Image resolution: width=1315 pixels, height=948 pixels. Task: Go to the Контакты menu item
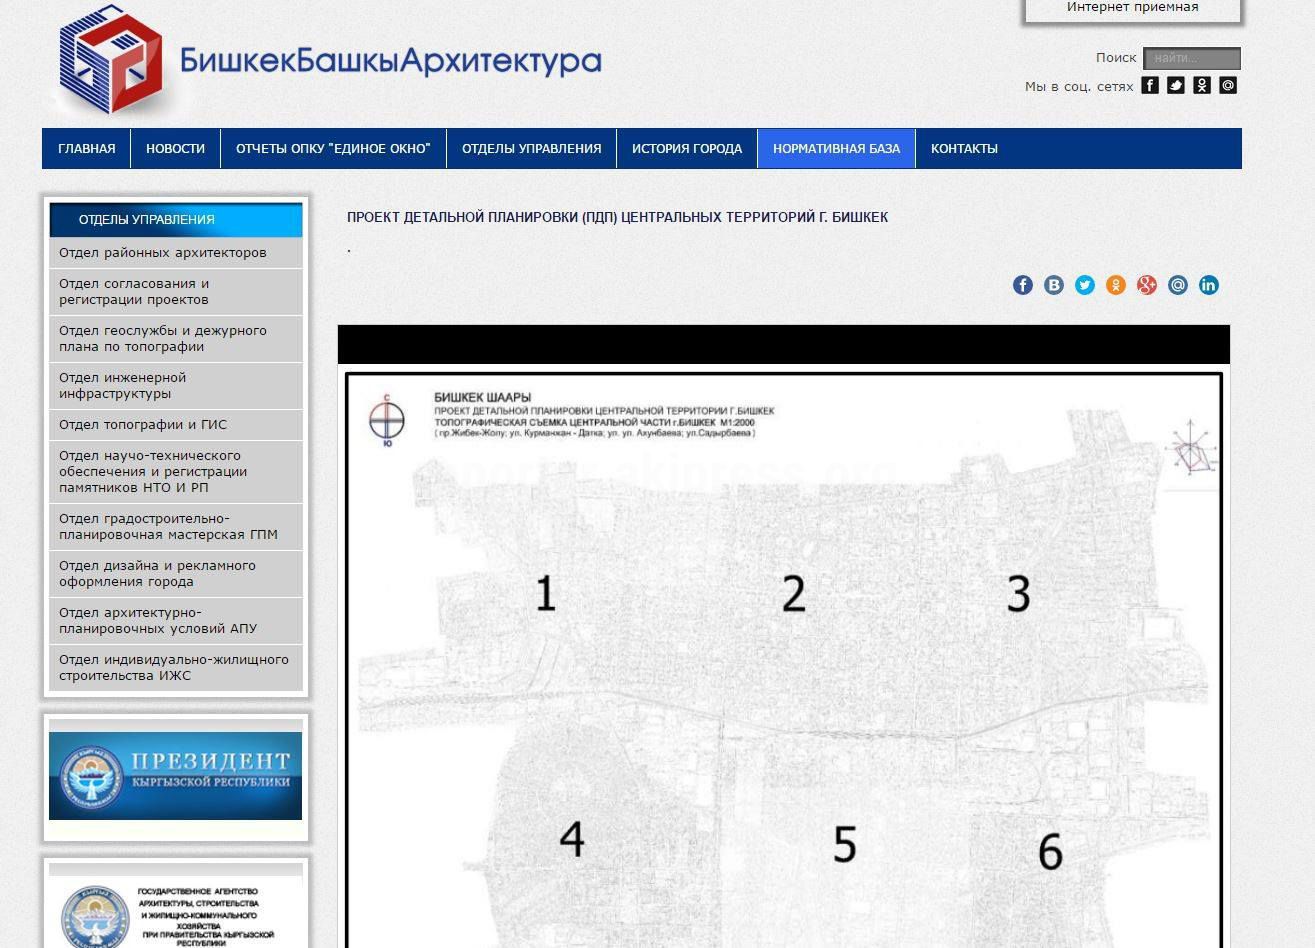pyautogui.click(x=964, y=148)
